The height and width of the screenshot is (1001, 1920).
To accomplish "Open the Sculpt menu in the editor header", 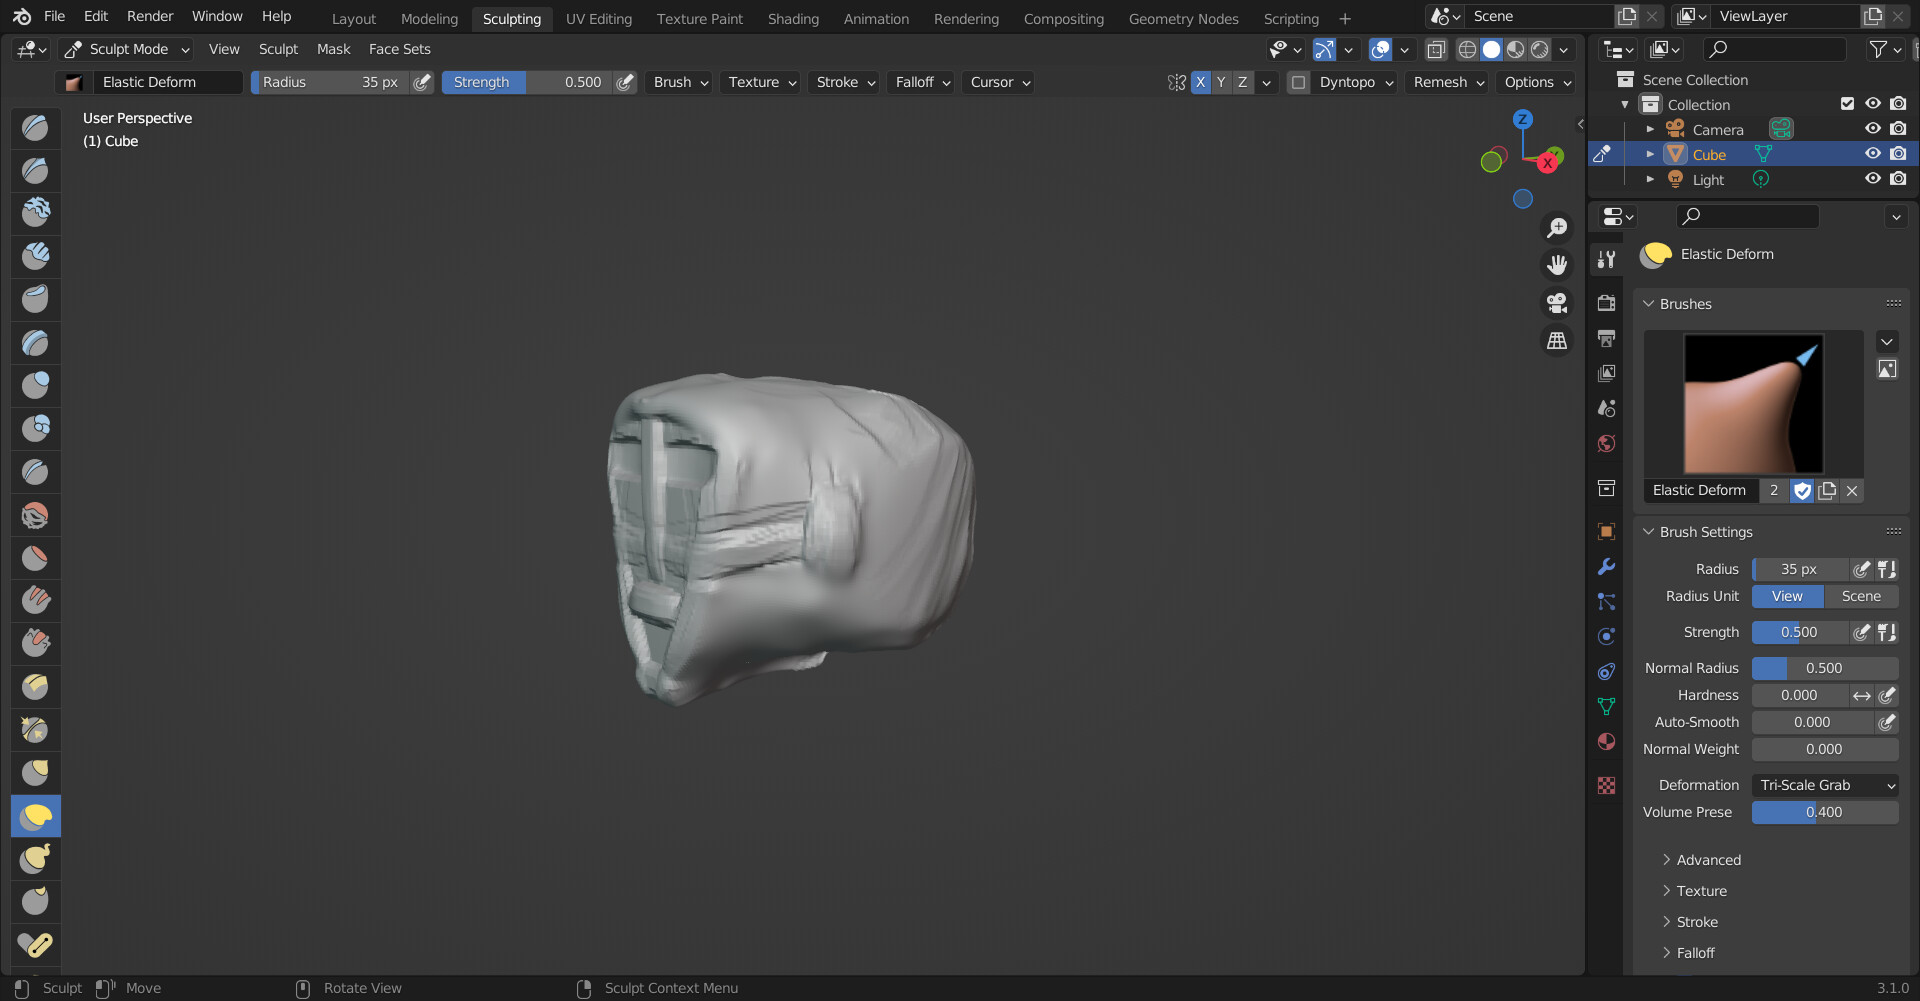I will [x=278, y=49].
